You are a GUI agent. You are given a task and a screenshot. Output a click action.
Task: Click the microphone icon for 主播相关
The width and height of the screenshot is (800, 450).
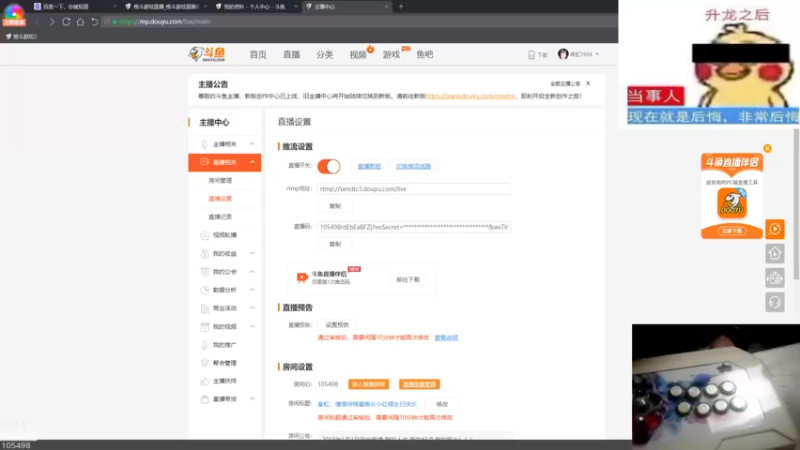click(x=205, y=144)
